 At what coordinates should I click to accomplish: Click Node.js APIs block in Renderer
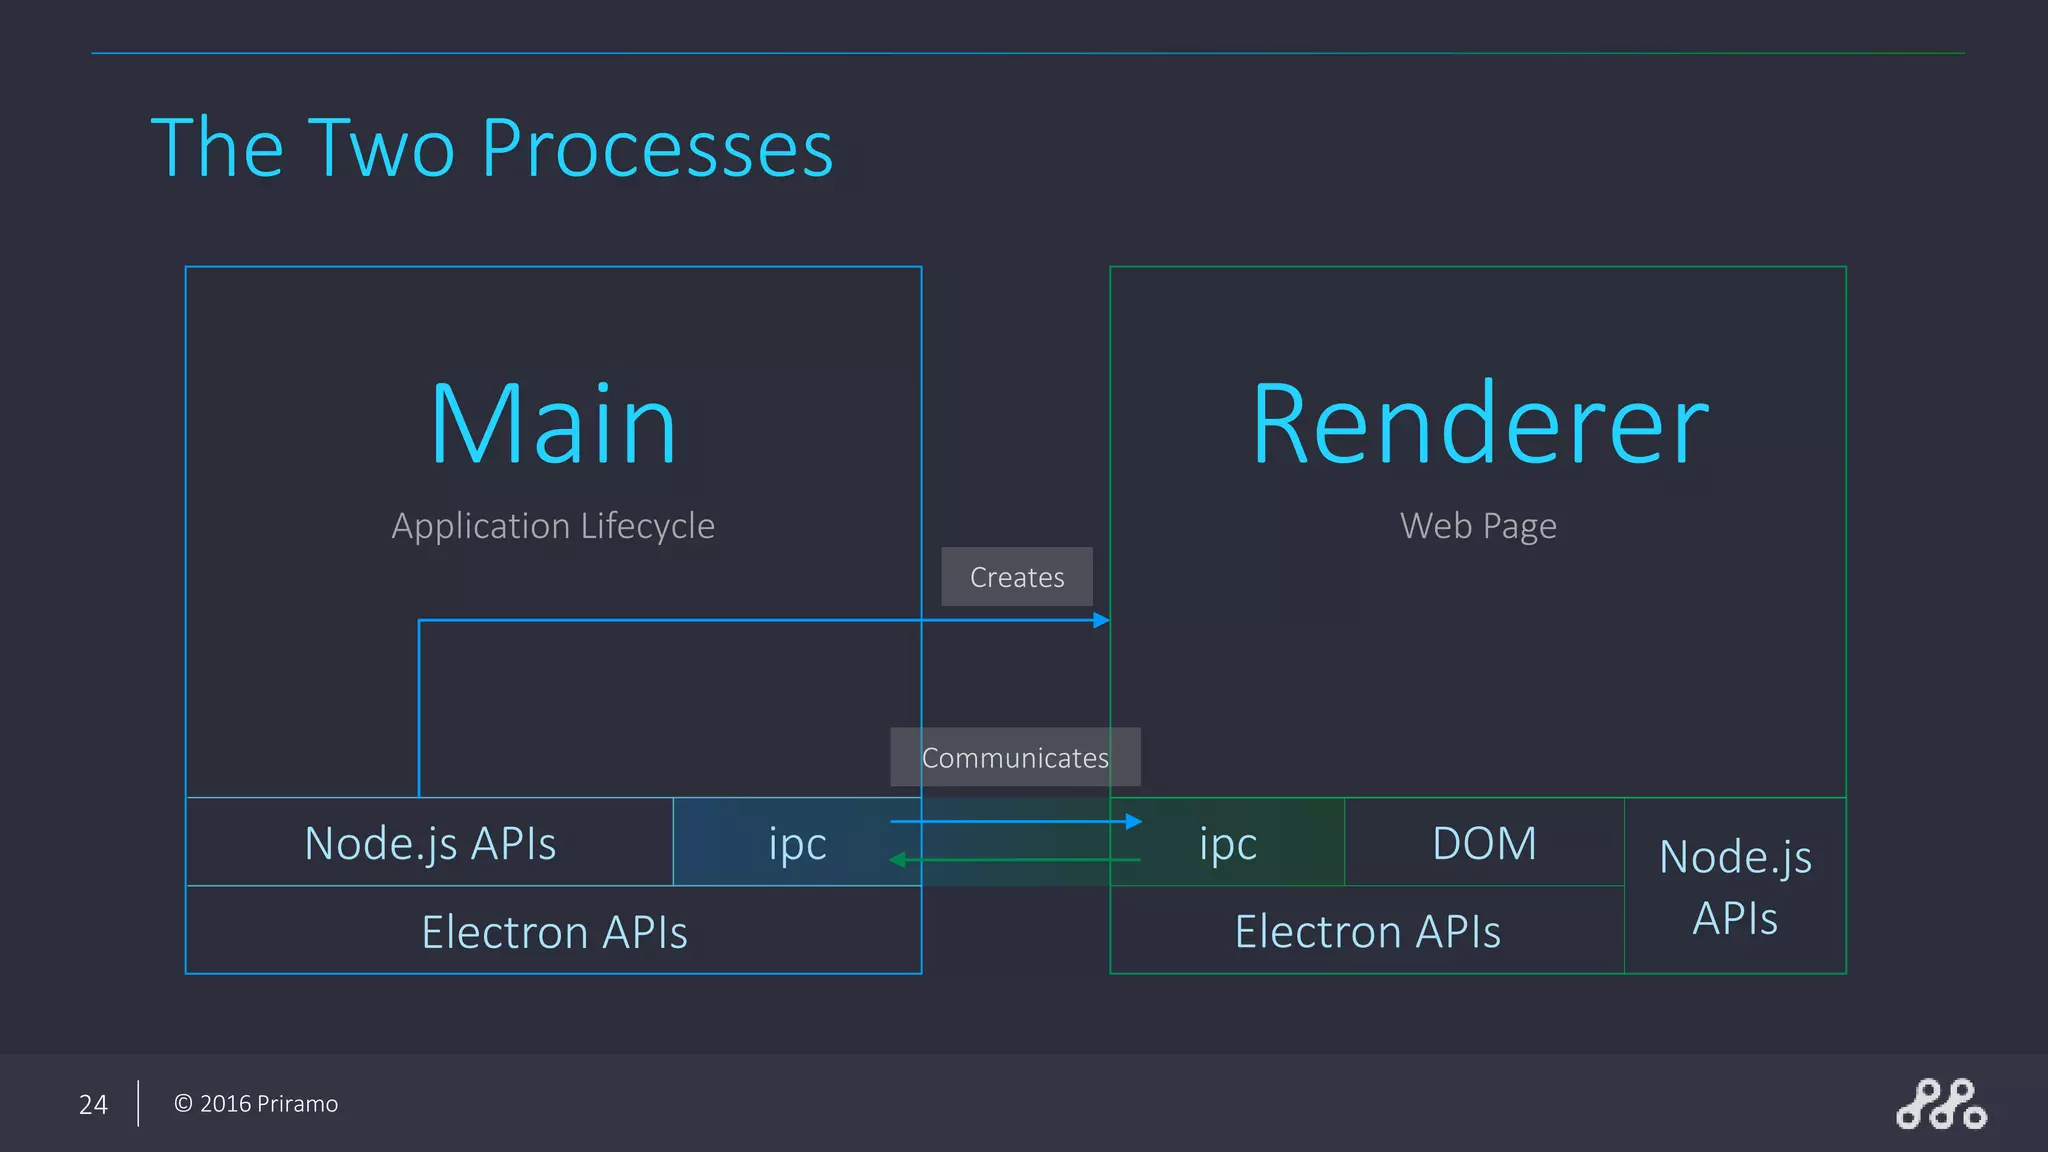(1735, 887)
